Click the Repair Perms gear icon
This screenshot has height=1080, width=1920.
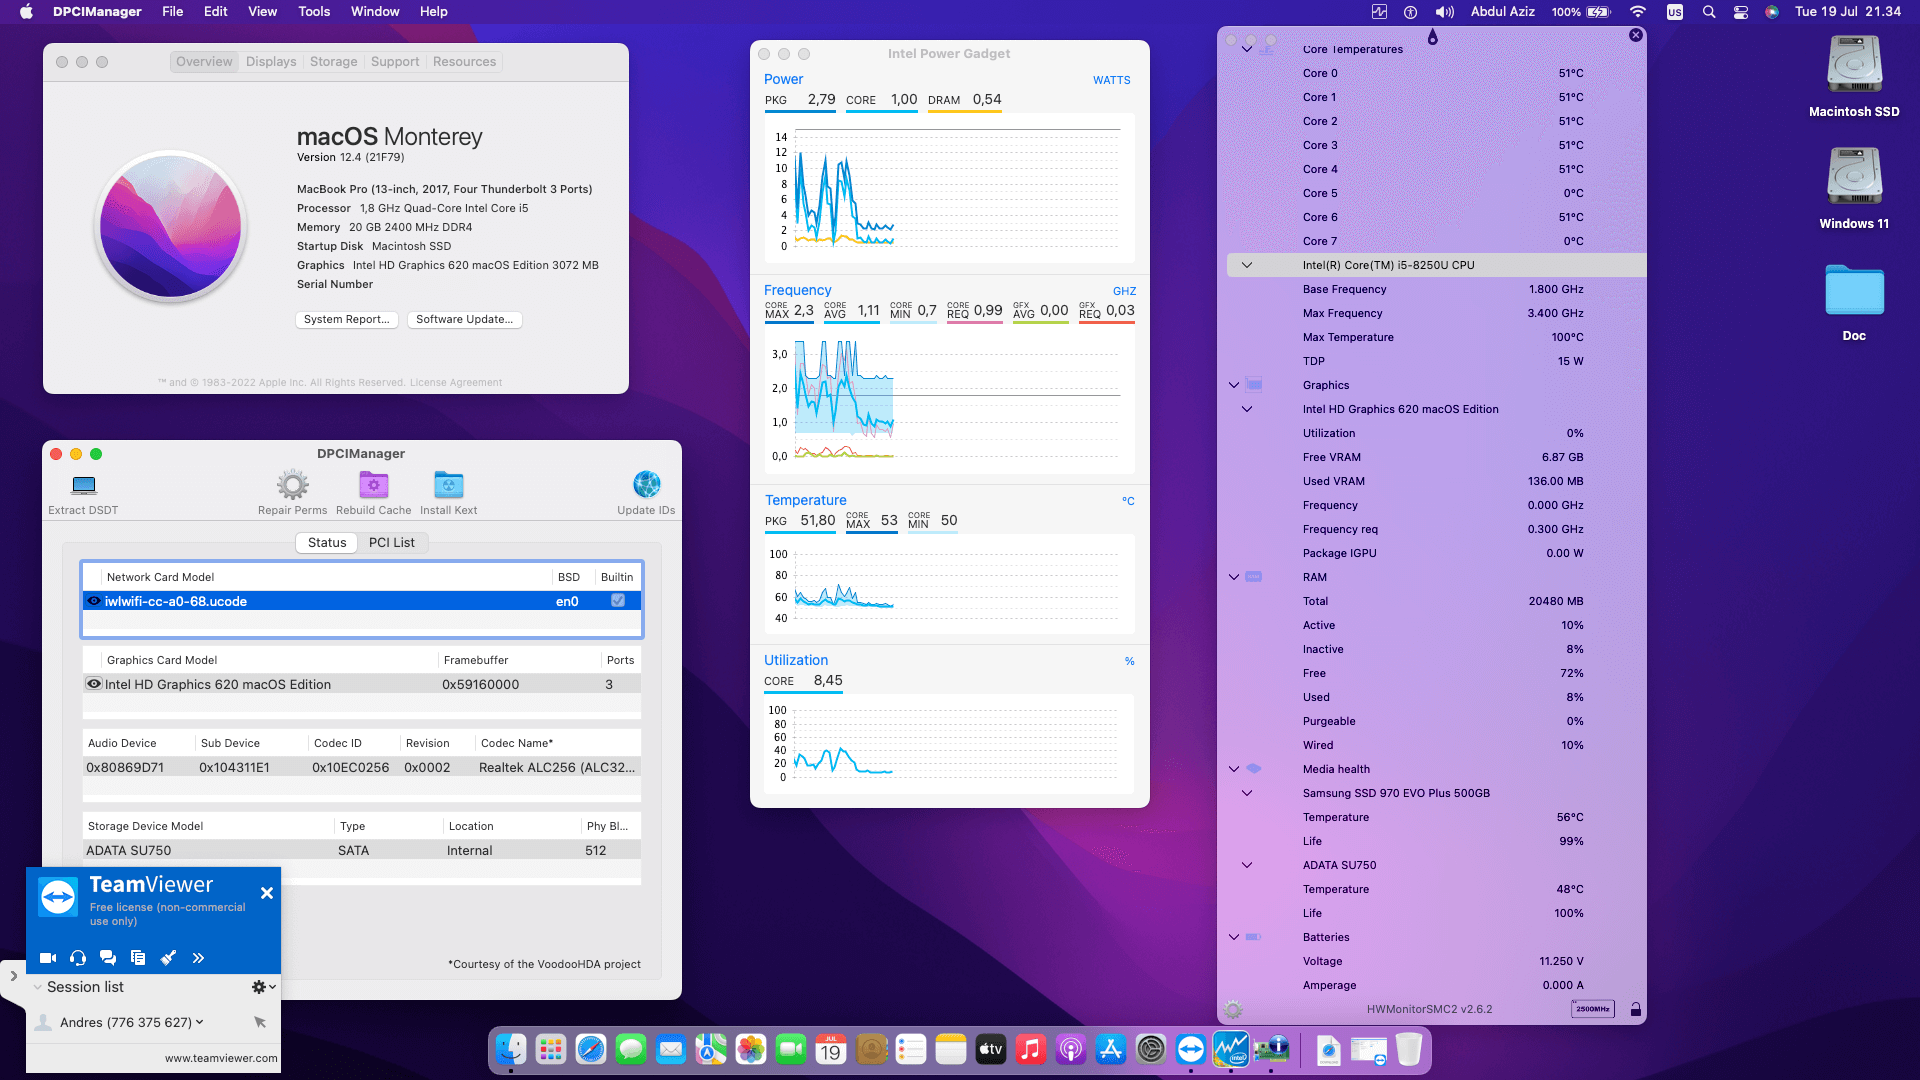[293, 485]
